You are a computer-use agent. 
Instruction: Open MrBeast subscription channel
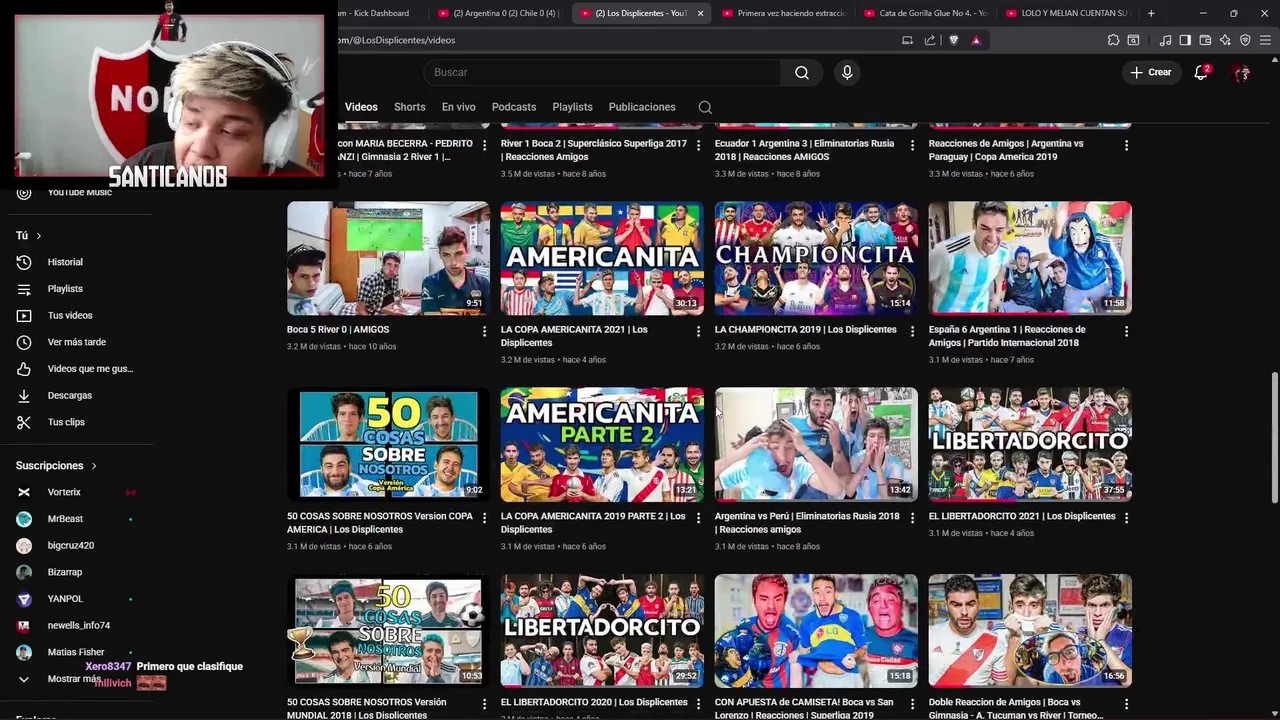[66, 519]
